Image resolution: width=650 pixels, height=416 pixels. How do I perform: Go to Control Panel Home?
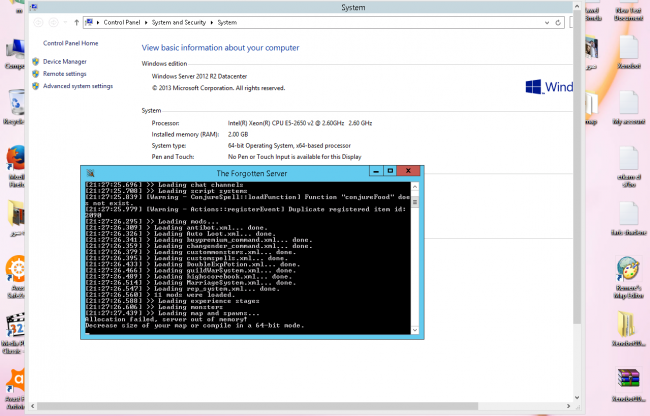(70, 43)
